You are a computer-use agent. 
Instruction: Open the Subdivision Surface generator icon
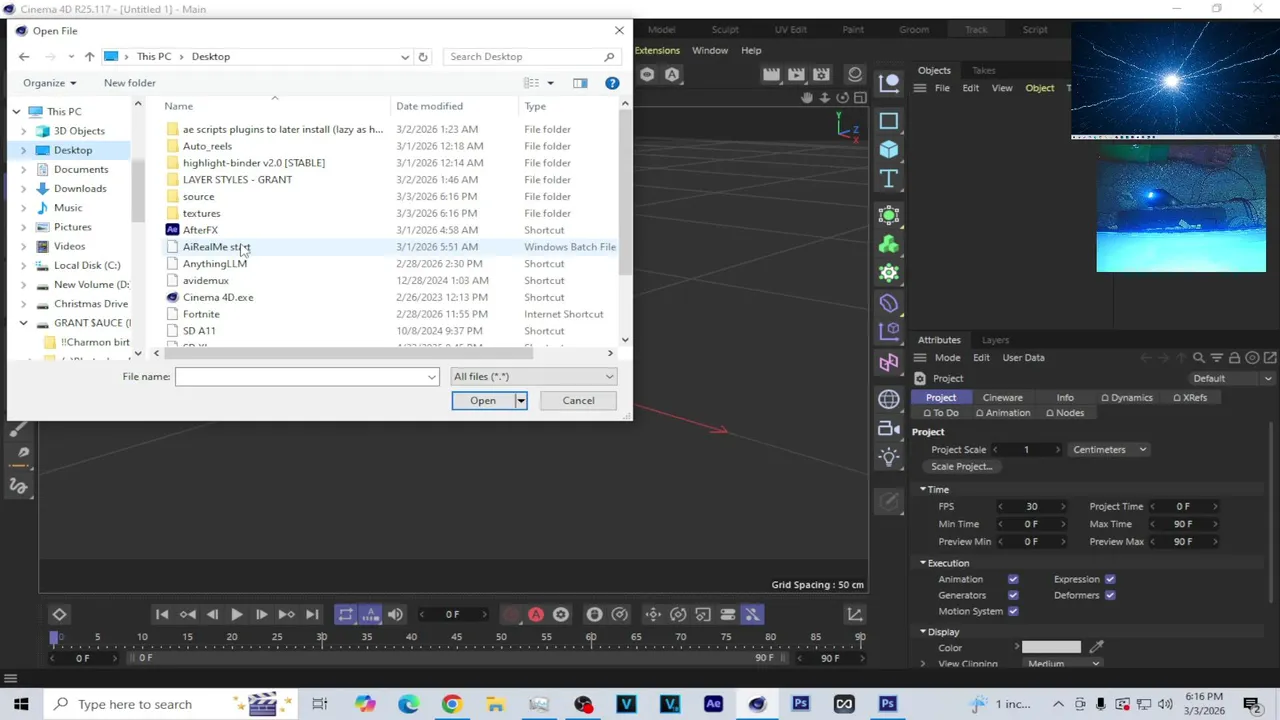[888, 215]
